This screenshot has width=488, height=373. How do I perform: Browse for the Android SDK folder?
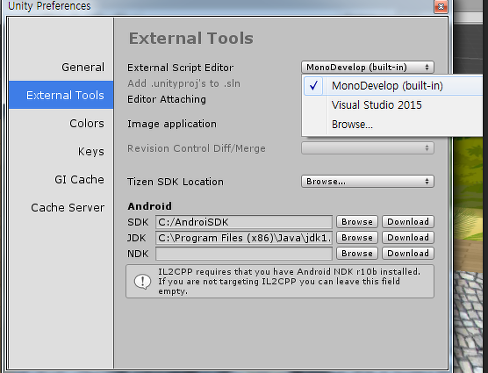click(357, 222)
